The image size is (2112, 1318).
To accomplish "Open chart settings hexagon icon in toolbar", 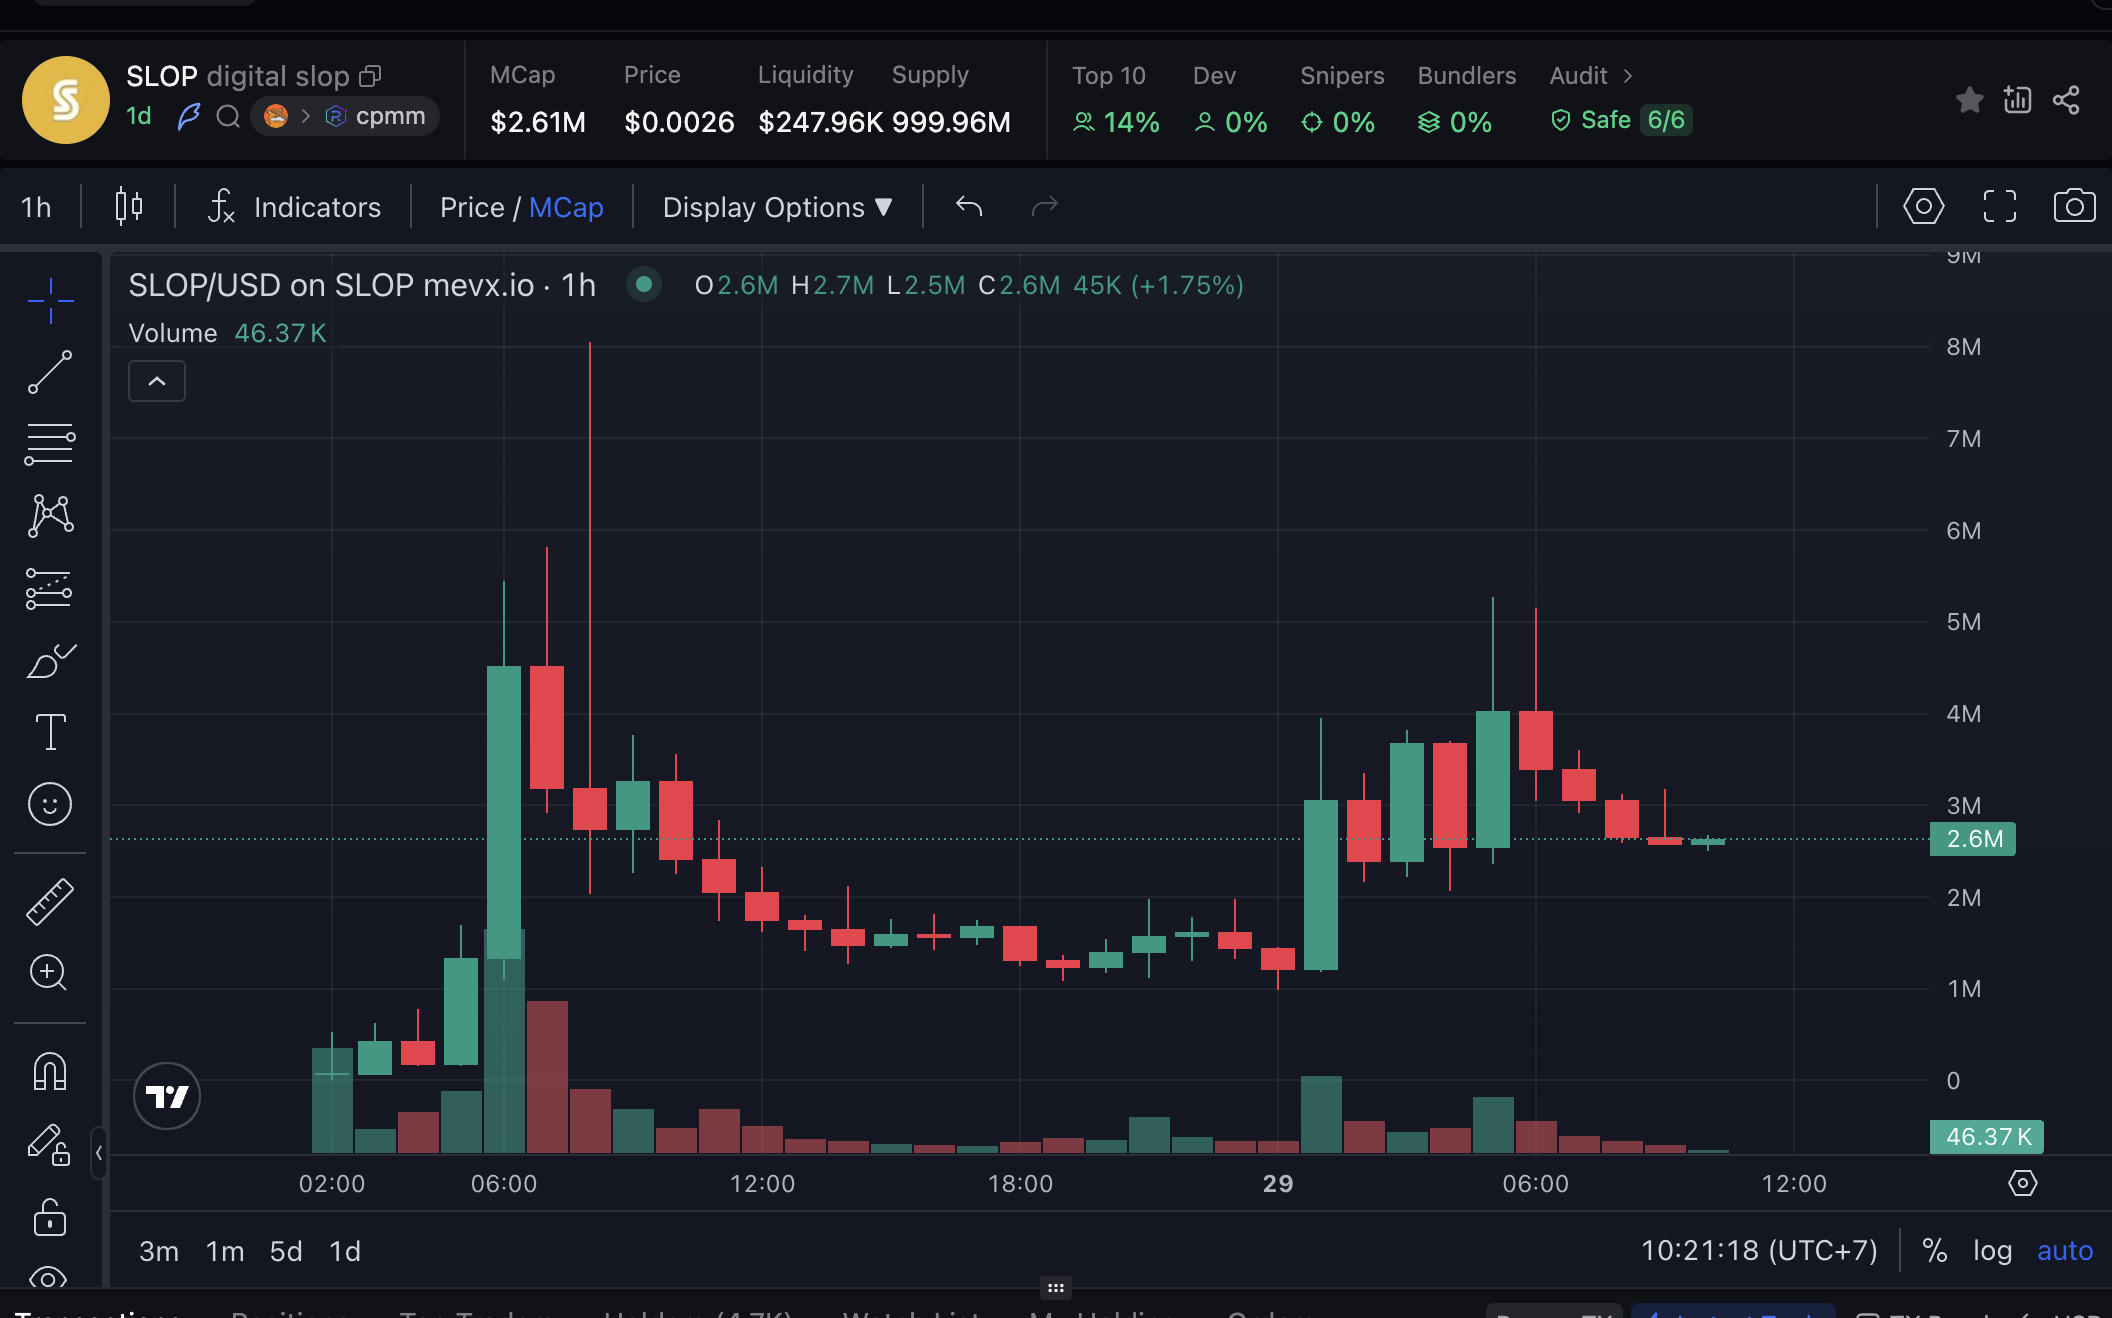I will tap(1924, 207).
